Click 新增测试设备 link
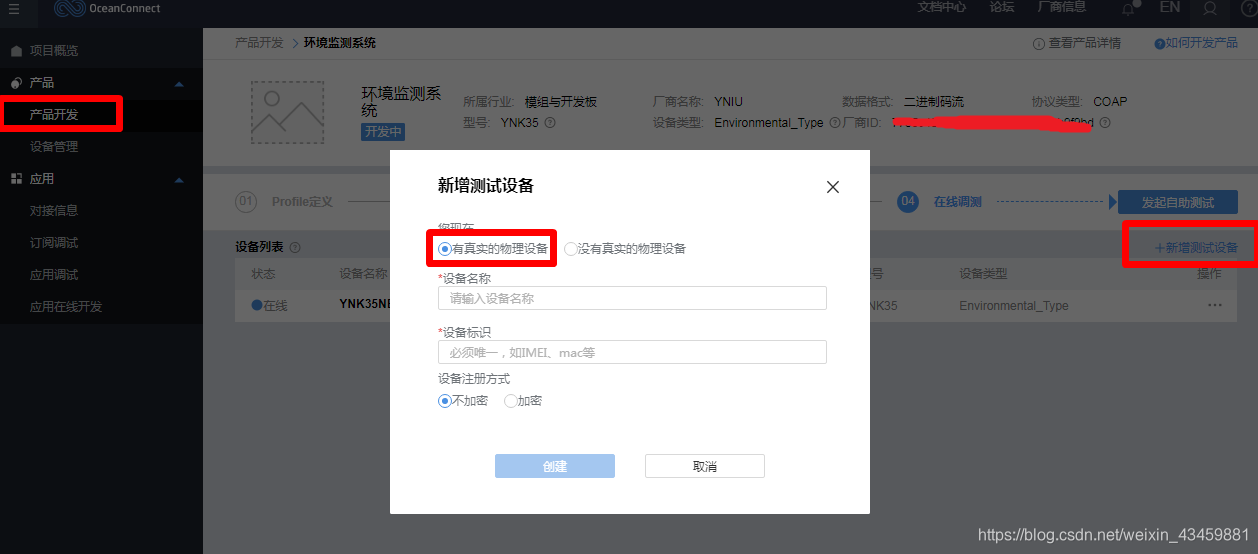1258x554 pixels. [x=1196, y=247]
